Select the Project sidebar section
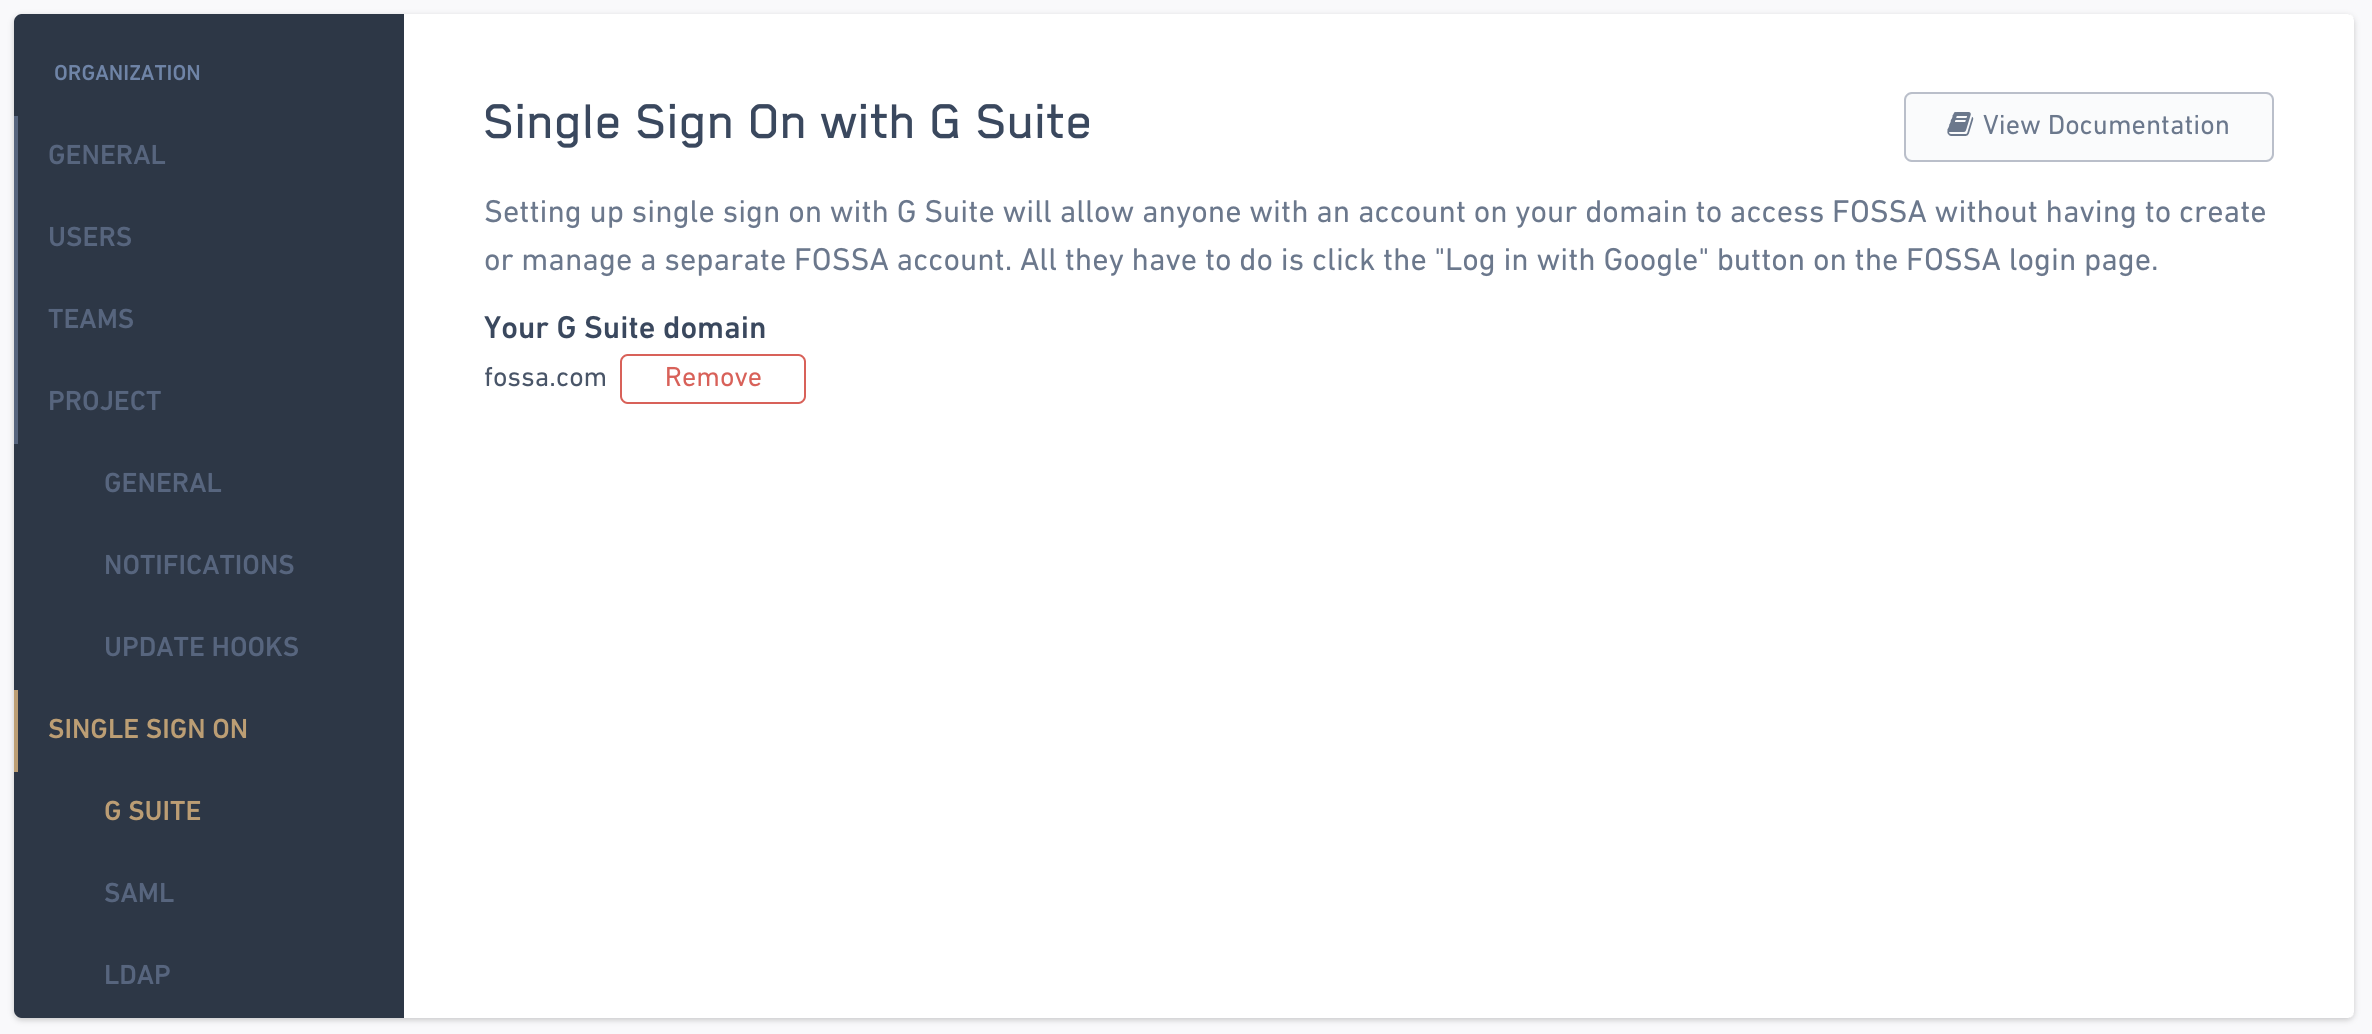Screen dimensions: 2372x1034 click(x=105, y=401)
